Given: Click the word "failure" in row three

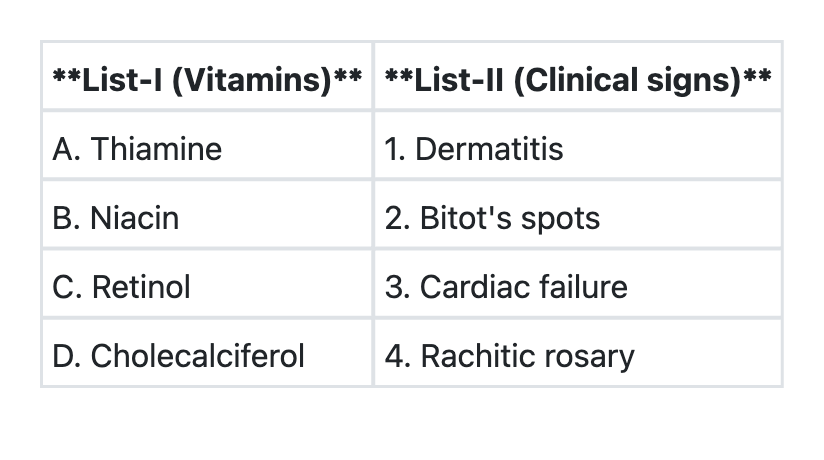Looking at the screenshot, I should pos(583,287).
